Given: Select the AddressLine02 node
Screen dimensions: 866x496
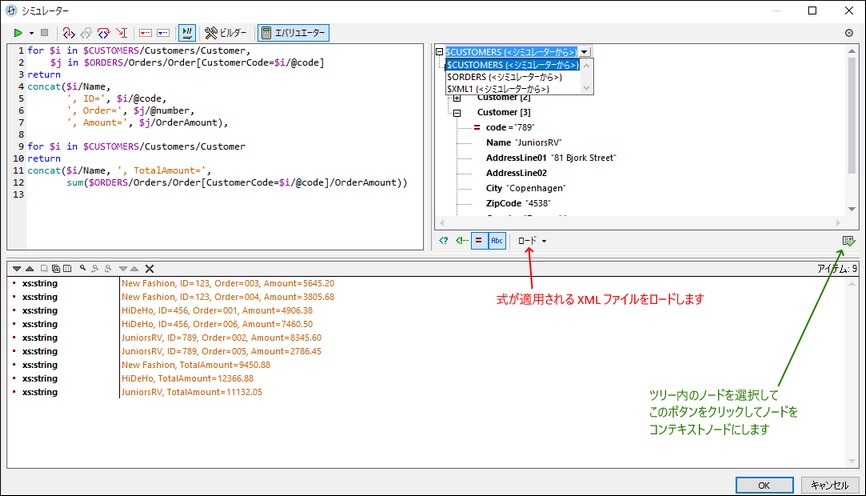Looking at the screenshot, I should (x=516, y=173).
